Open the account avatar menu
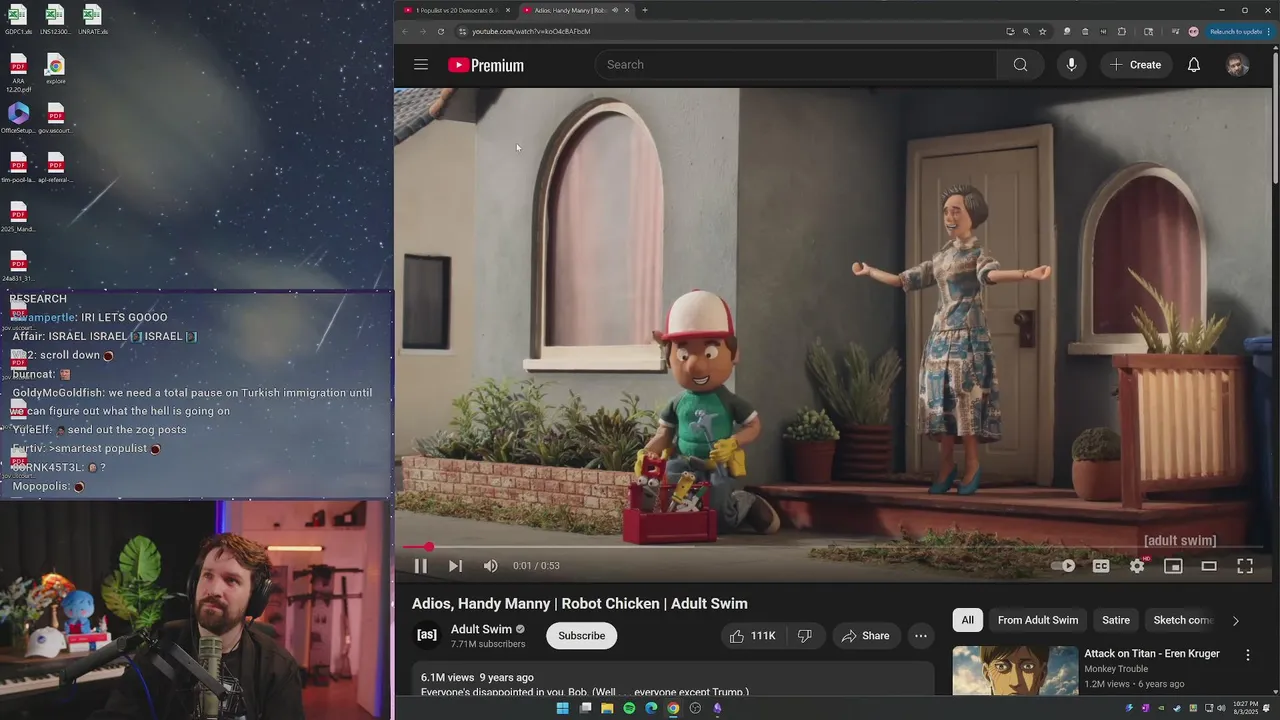Screen dimensions: 1280x720 click(1238, 65)
